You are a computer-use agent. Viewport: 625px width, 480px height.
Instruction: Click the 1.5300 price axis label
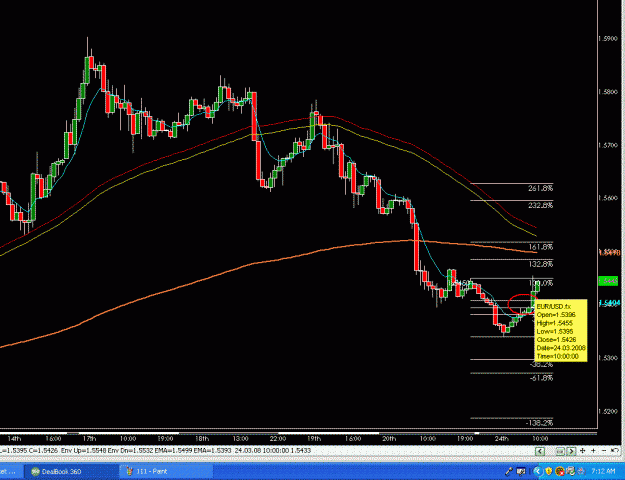(609, 358)
